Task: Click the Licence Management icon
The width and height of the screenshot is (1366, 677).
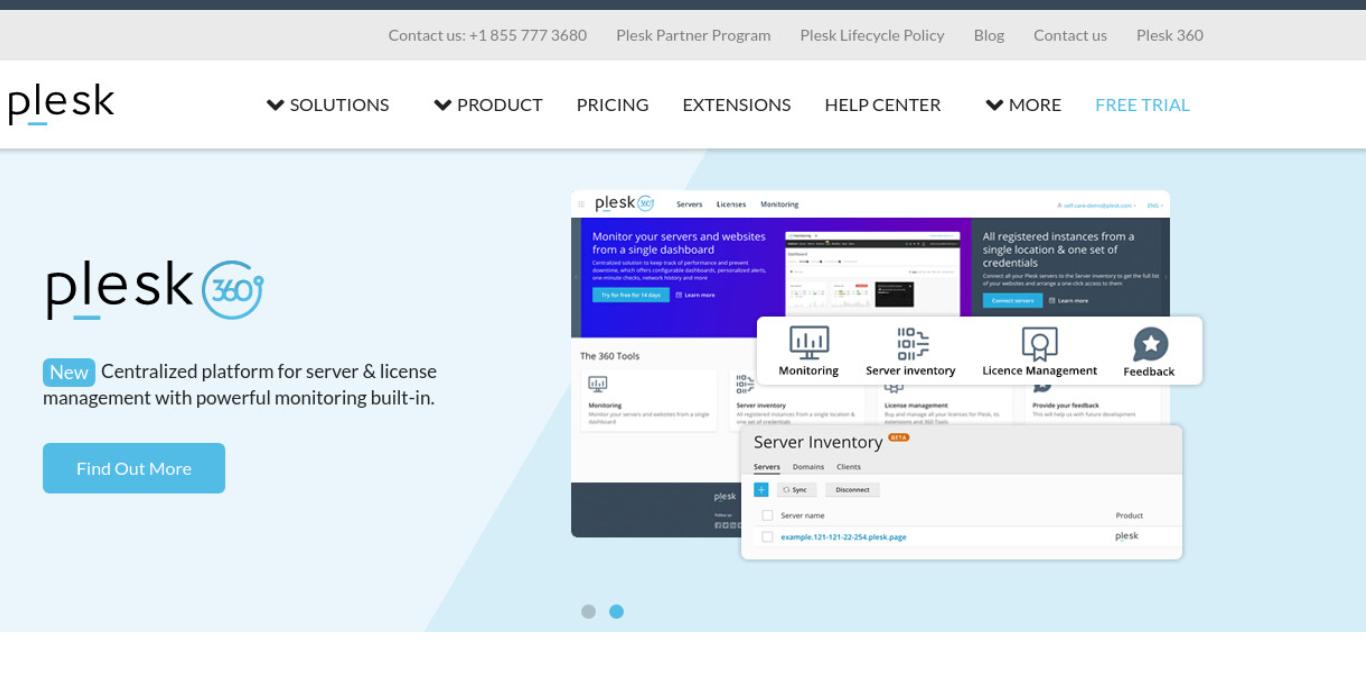Action: click(1039, 343)
